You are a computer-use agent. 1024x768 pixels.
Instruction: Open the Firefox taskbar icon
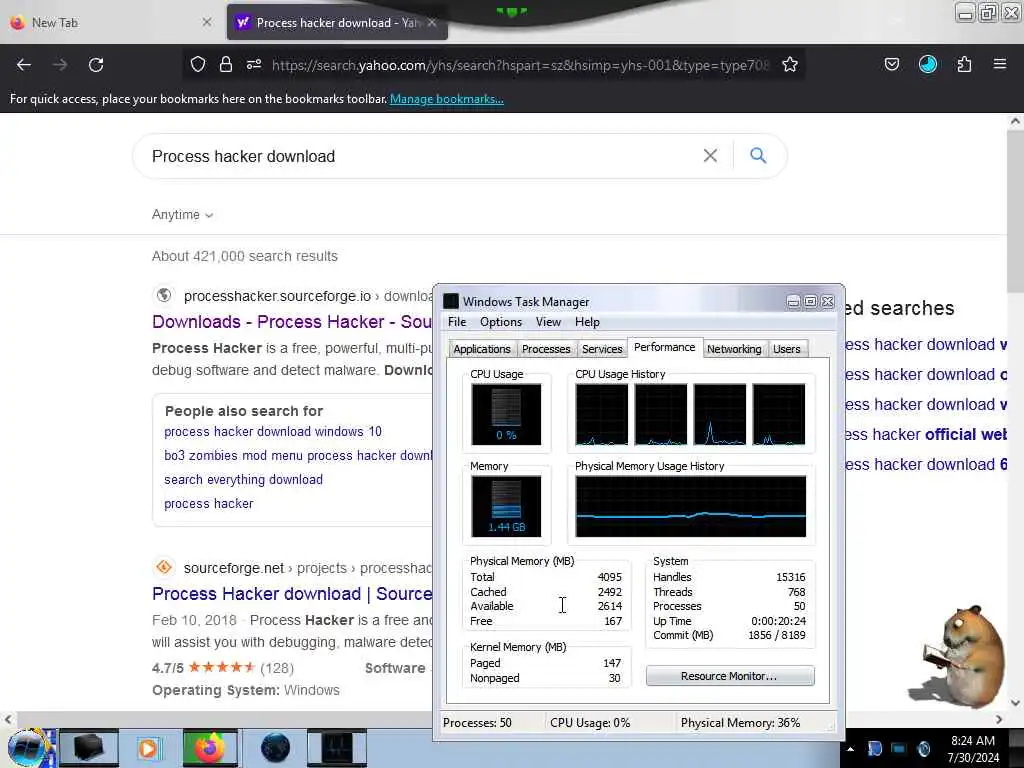[x=210, y=748]
